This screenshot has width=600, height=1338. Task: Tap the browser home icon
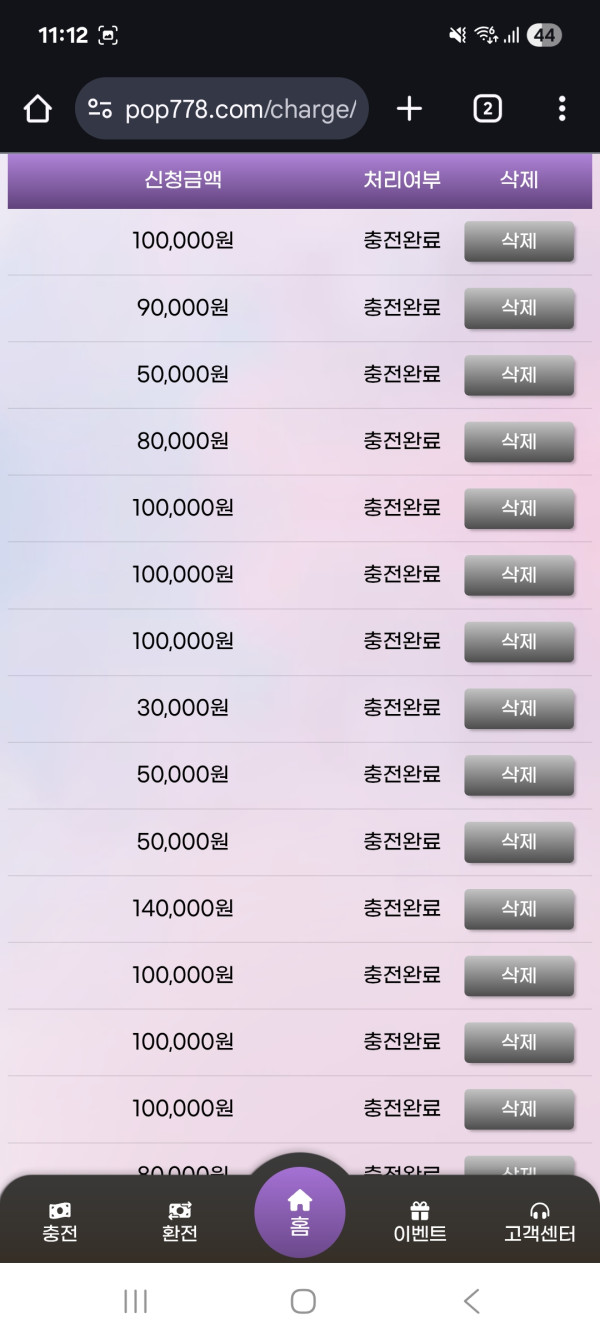(38, 109)
